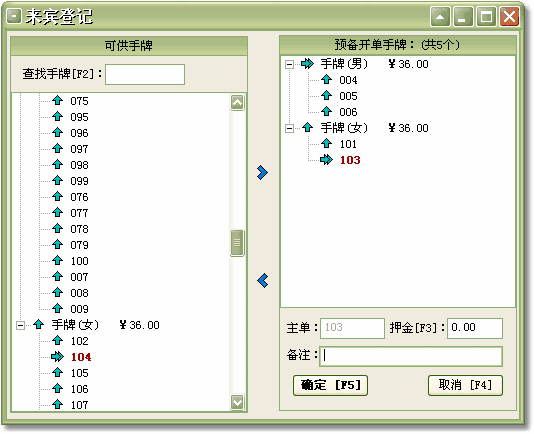Select number 005 in reserved list

(x=348, y=96)
